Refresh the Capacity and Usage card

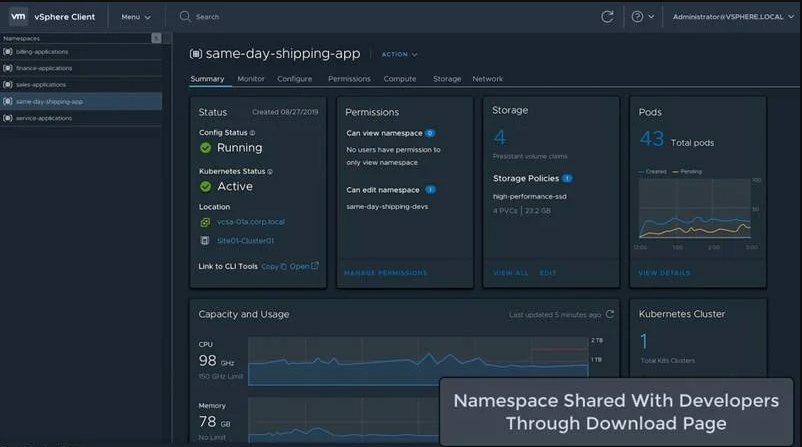610,314
